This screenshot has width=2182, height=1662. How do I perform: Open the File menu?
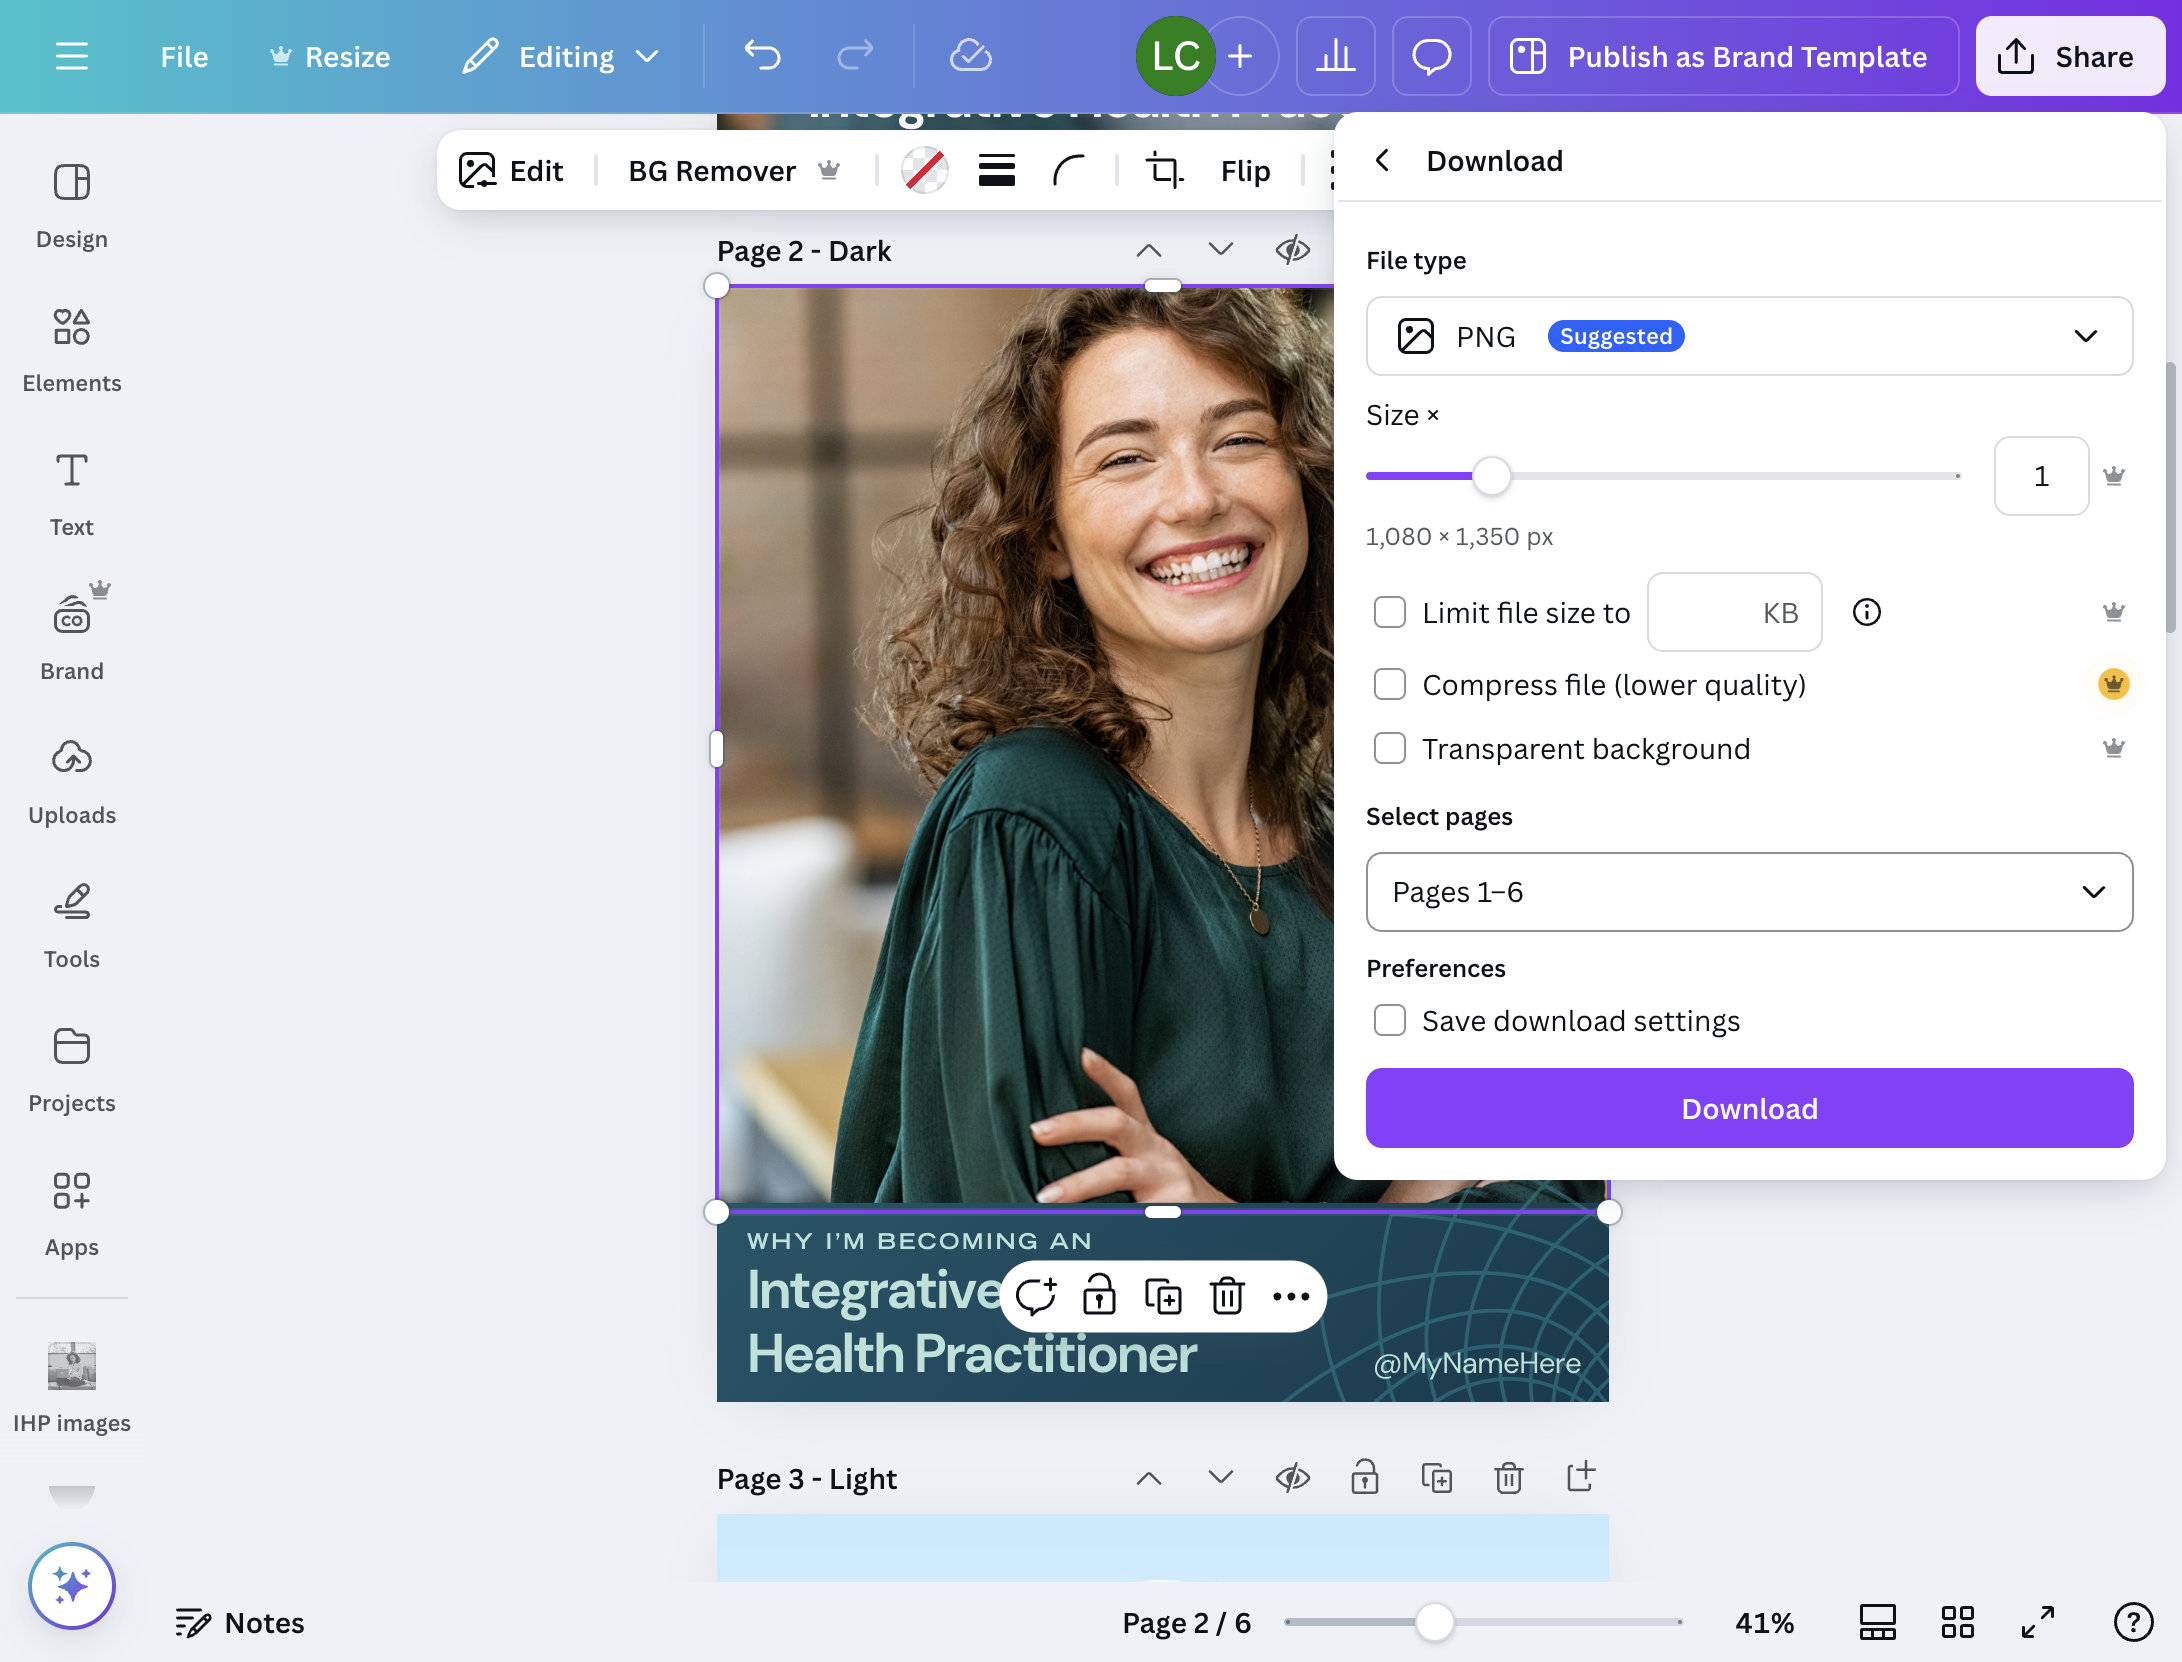coord(184,57)
